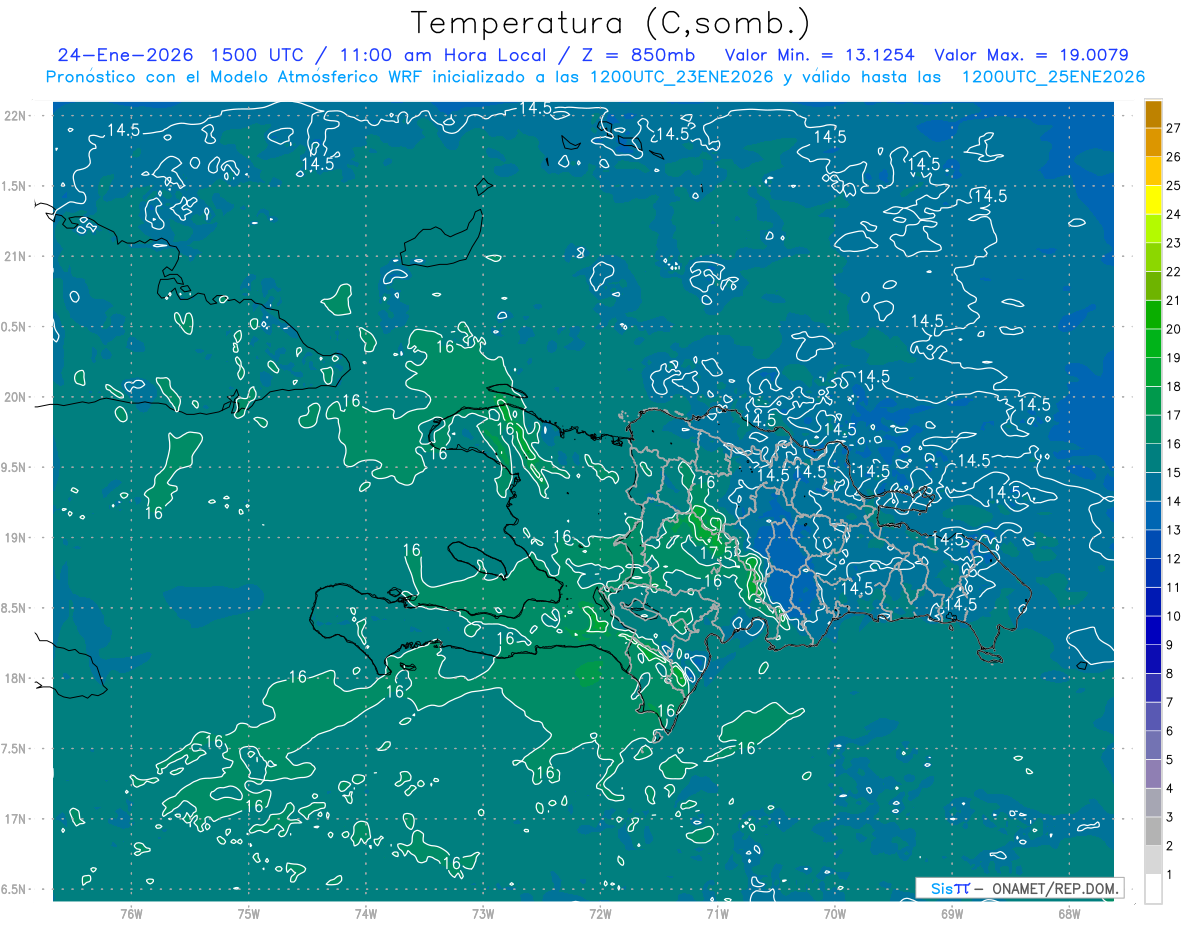Click latitude axis label '19N'
1200x927 pixels.
[x=14, y=537]
